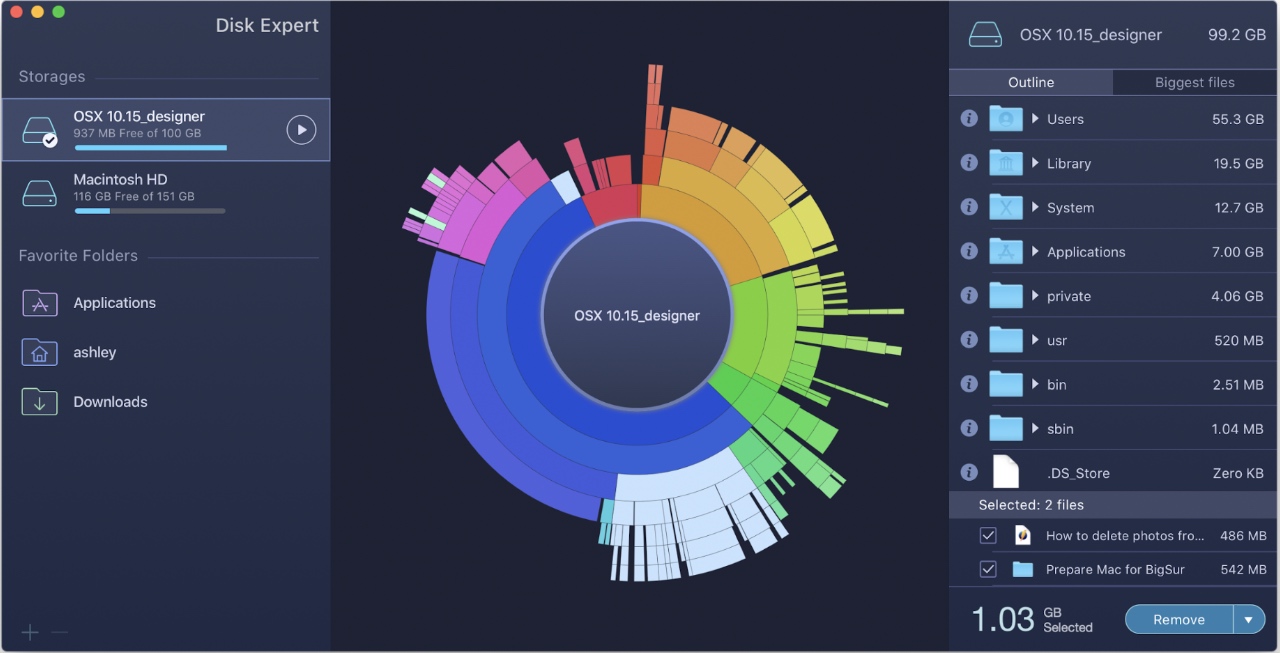Show info for the usr folder

[968, 340]
